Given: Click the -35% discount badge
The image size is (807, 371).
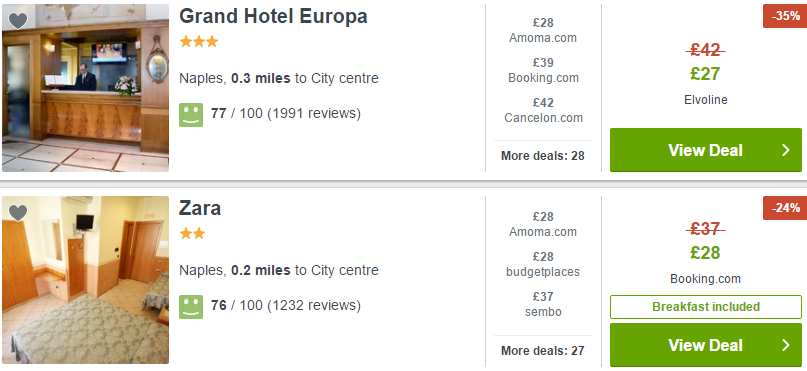Looking at the screenshot, I should [785, 16].
